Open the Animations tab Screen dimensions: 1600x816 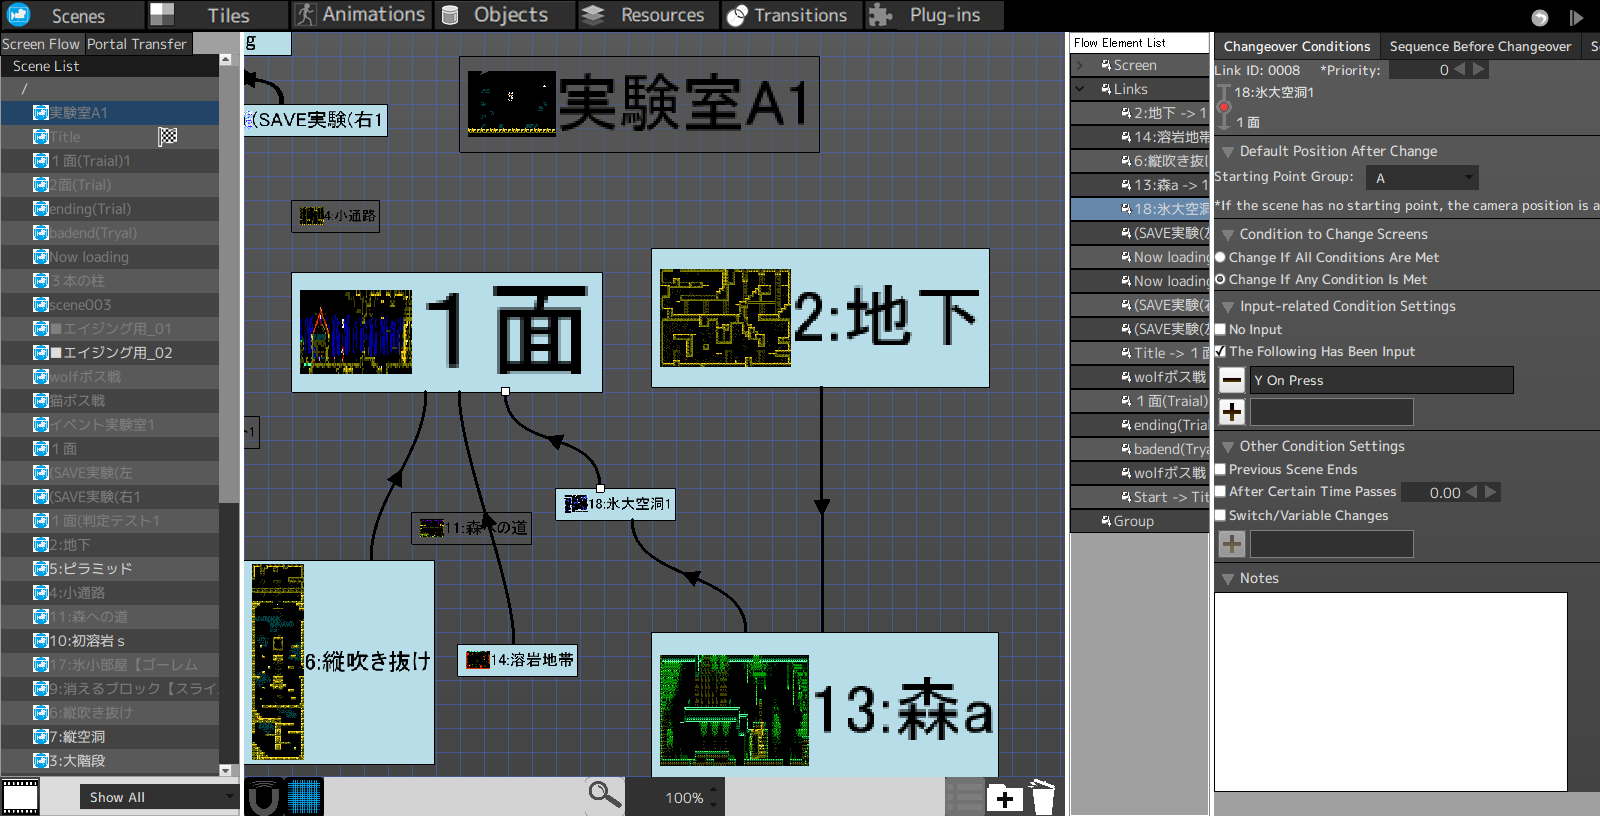click(362, 15)
